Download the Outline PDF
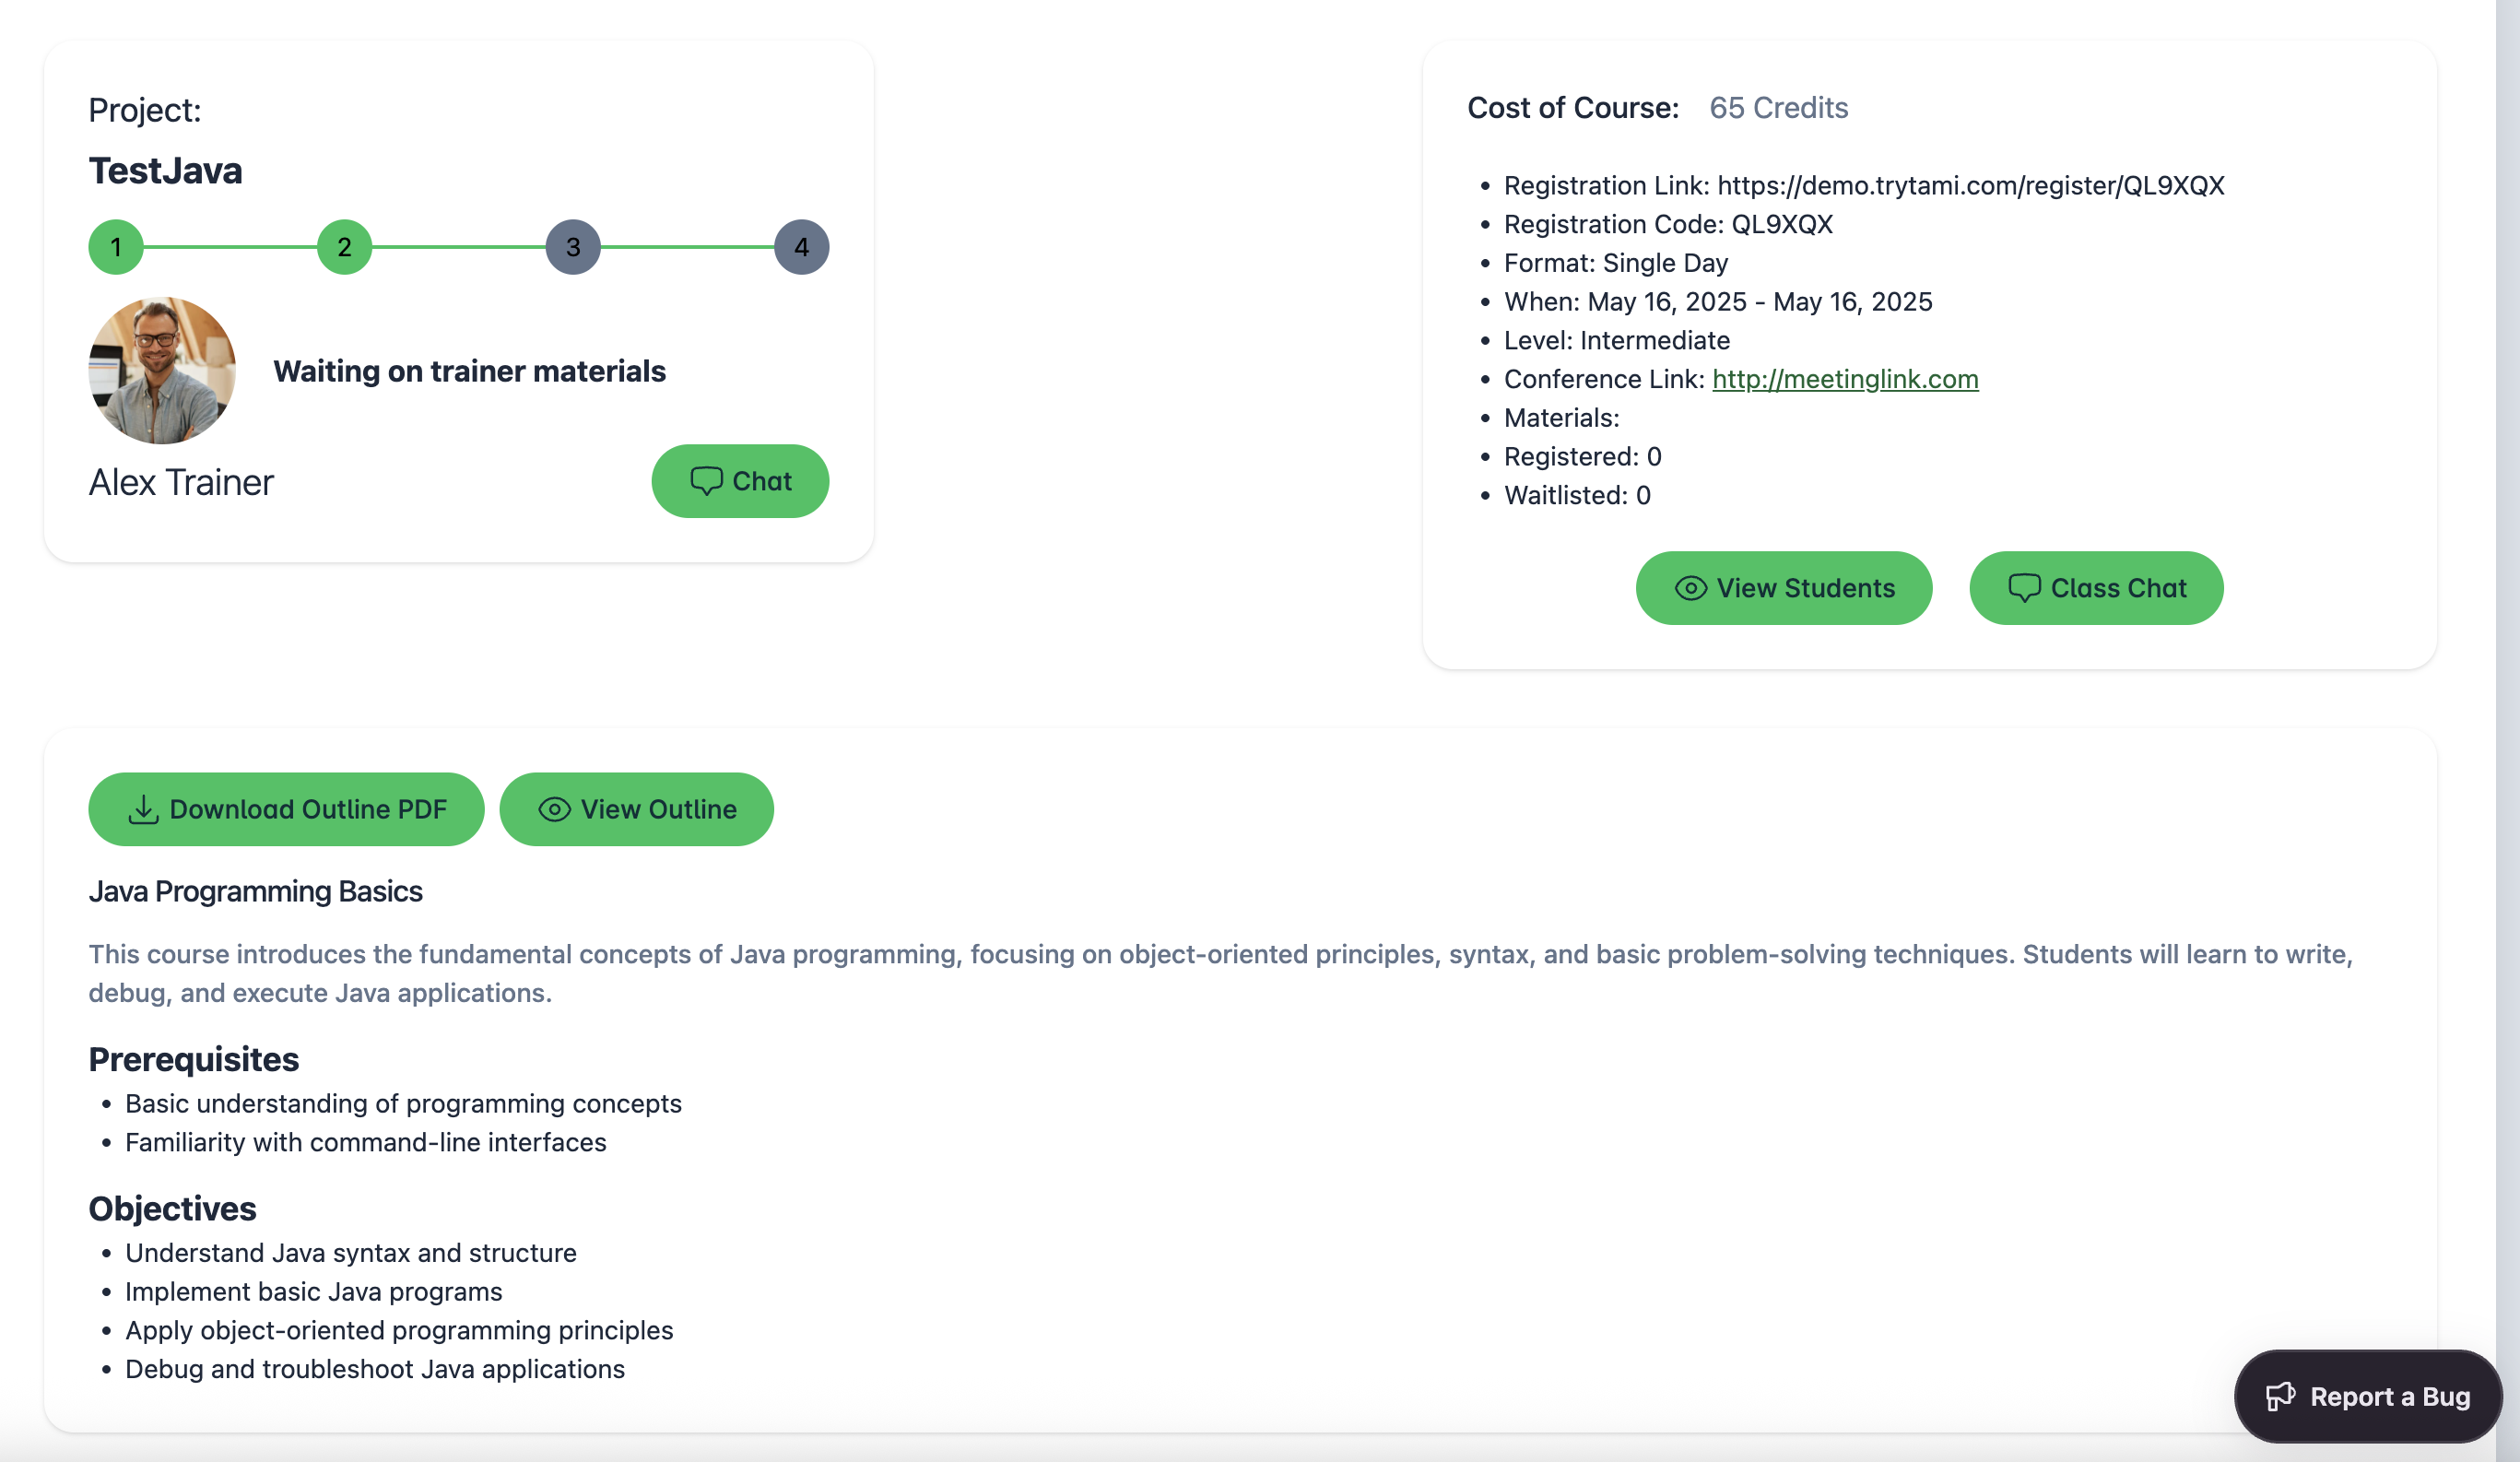This screenshot has width=2520, height=1462. tap(286, 809)
